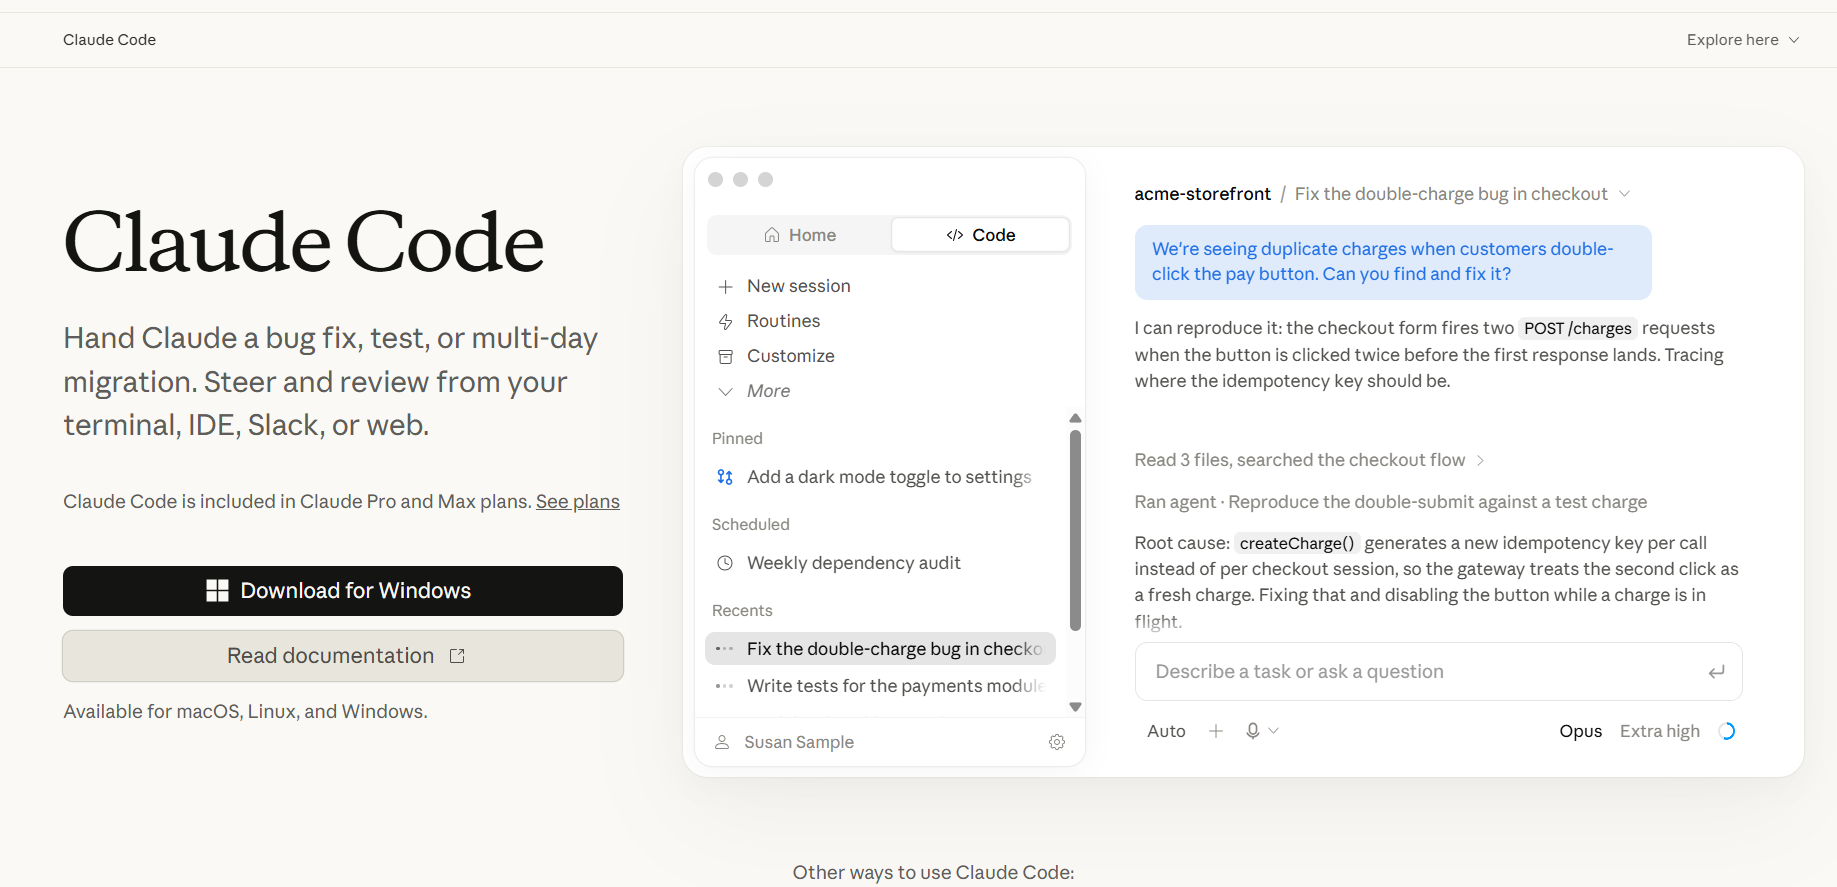The height and width of the screenshot is (887, 1837).
Task: Open the Weekly dependency audit scheduled item
Action: click(x=853, y=563)
